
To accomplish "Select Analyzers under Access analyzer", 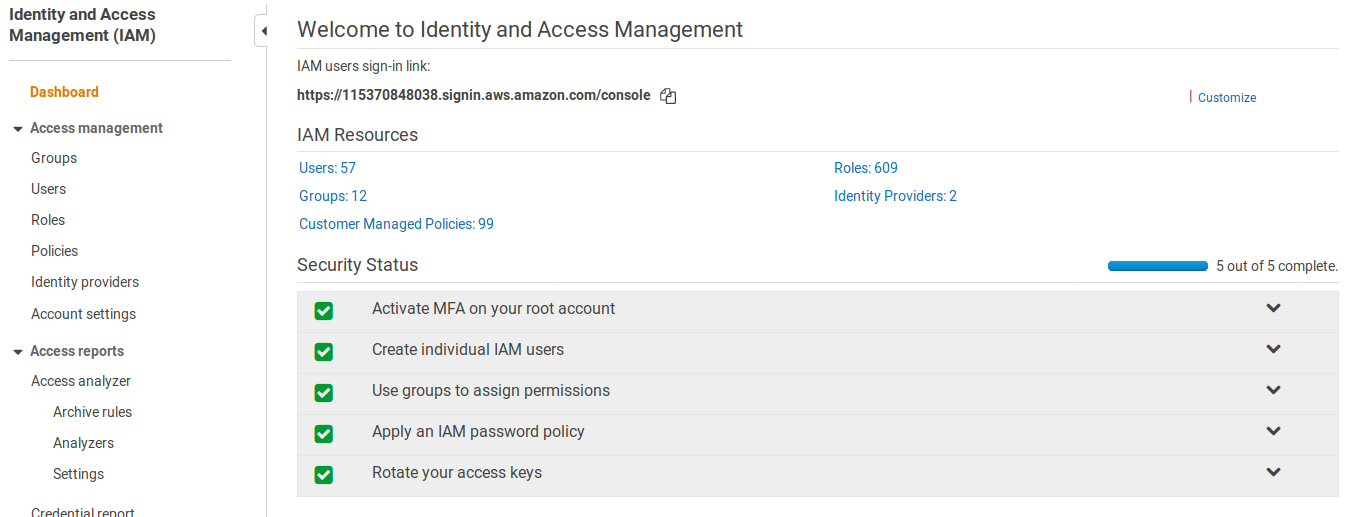I will pyautogui.click(x=83, y=443).
